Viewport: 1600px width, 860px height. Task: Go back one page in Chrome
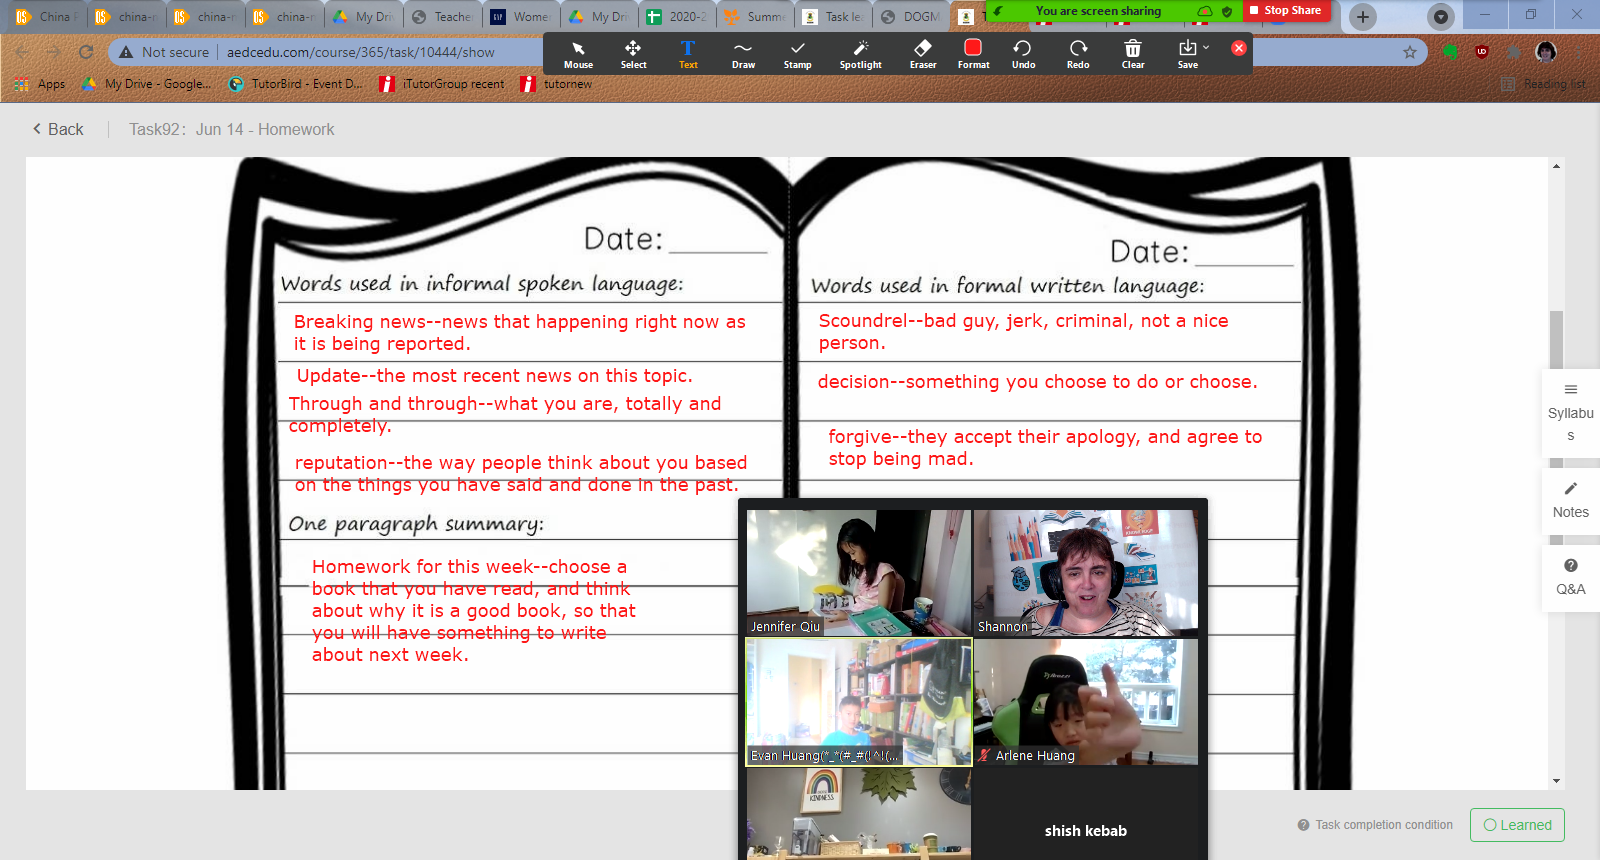click(x=22, y=52)
